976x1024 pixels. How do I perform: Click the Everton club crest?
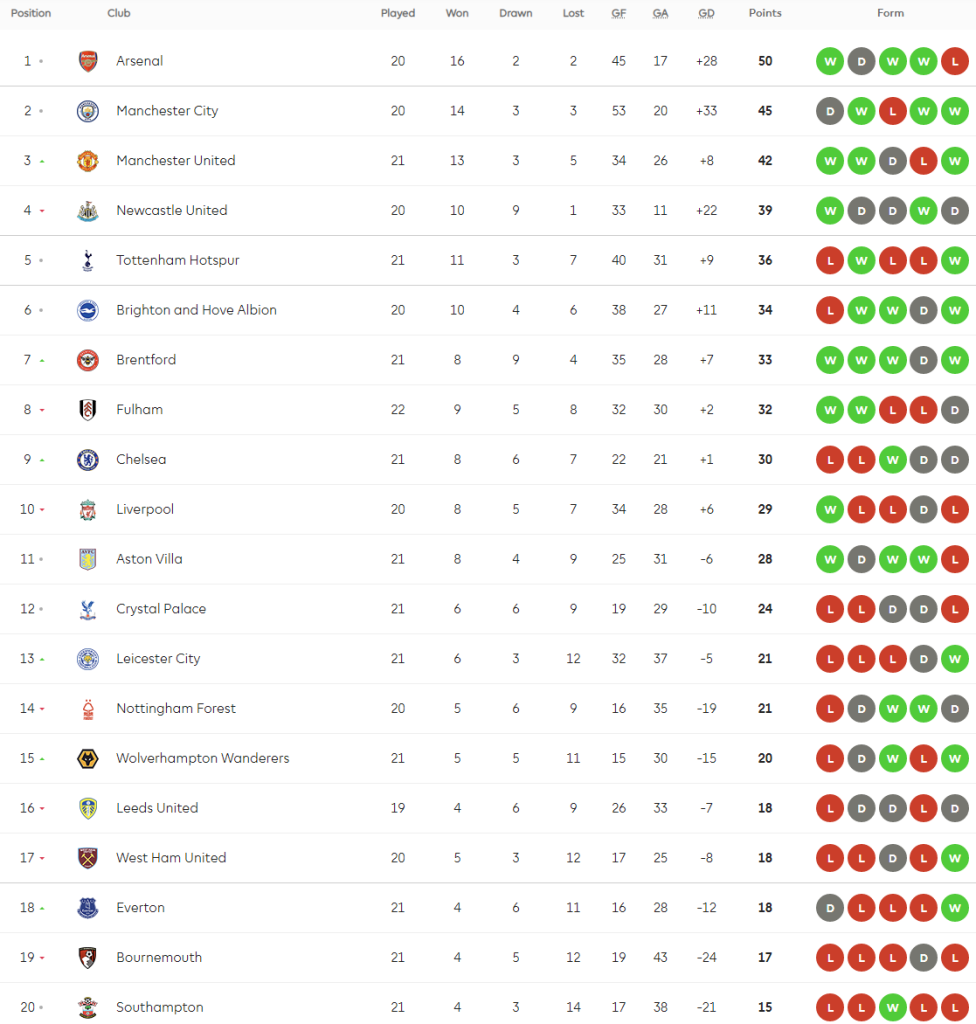coord(88,908)
